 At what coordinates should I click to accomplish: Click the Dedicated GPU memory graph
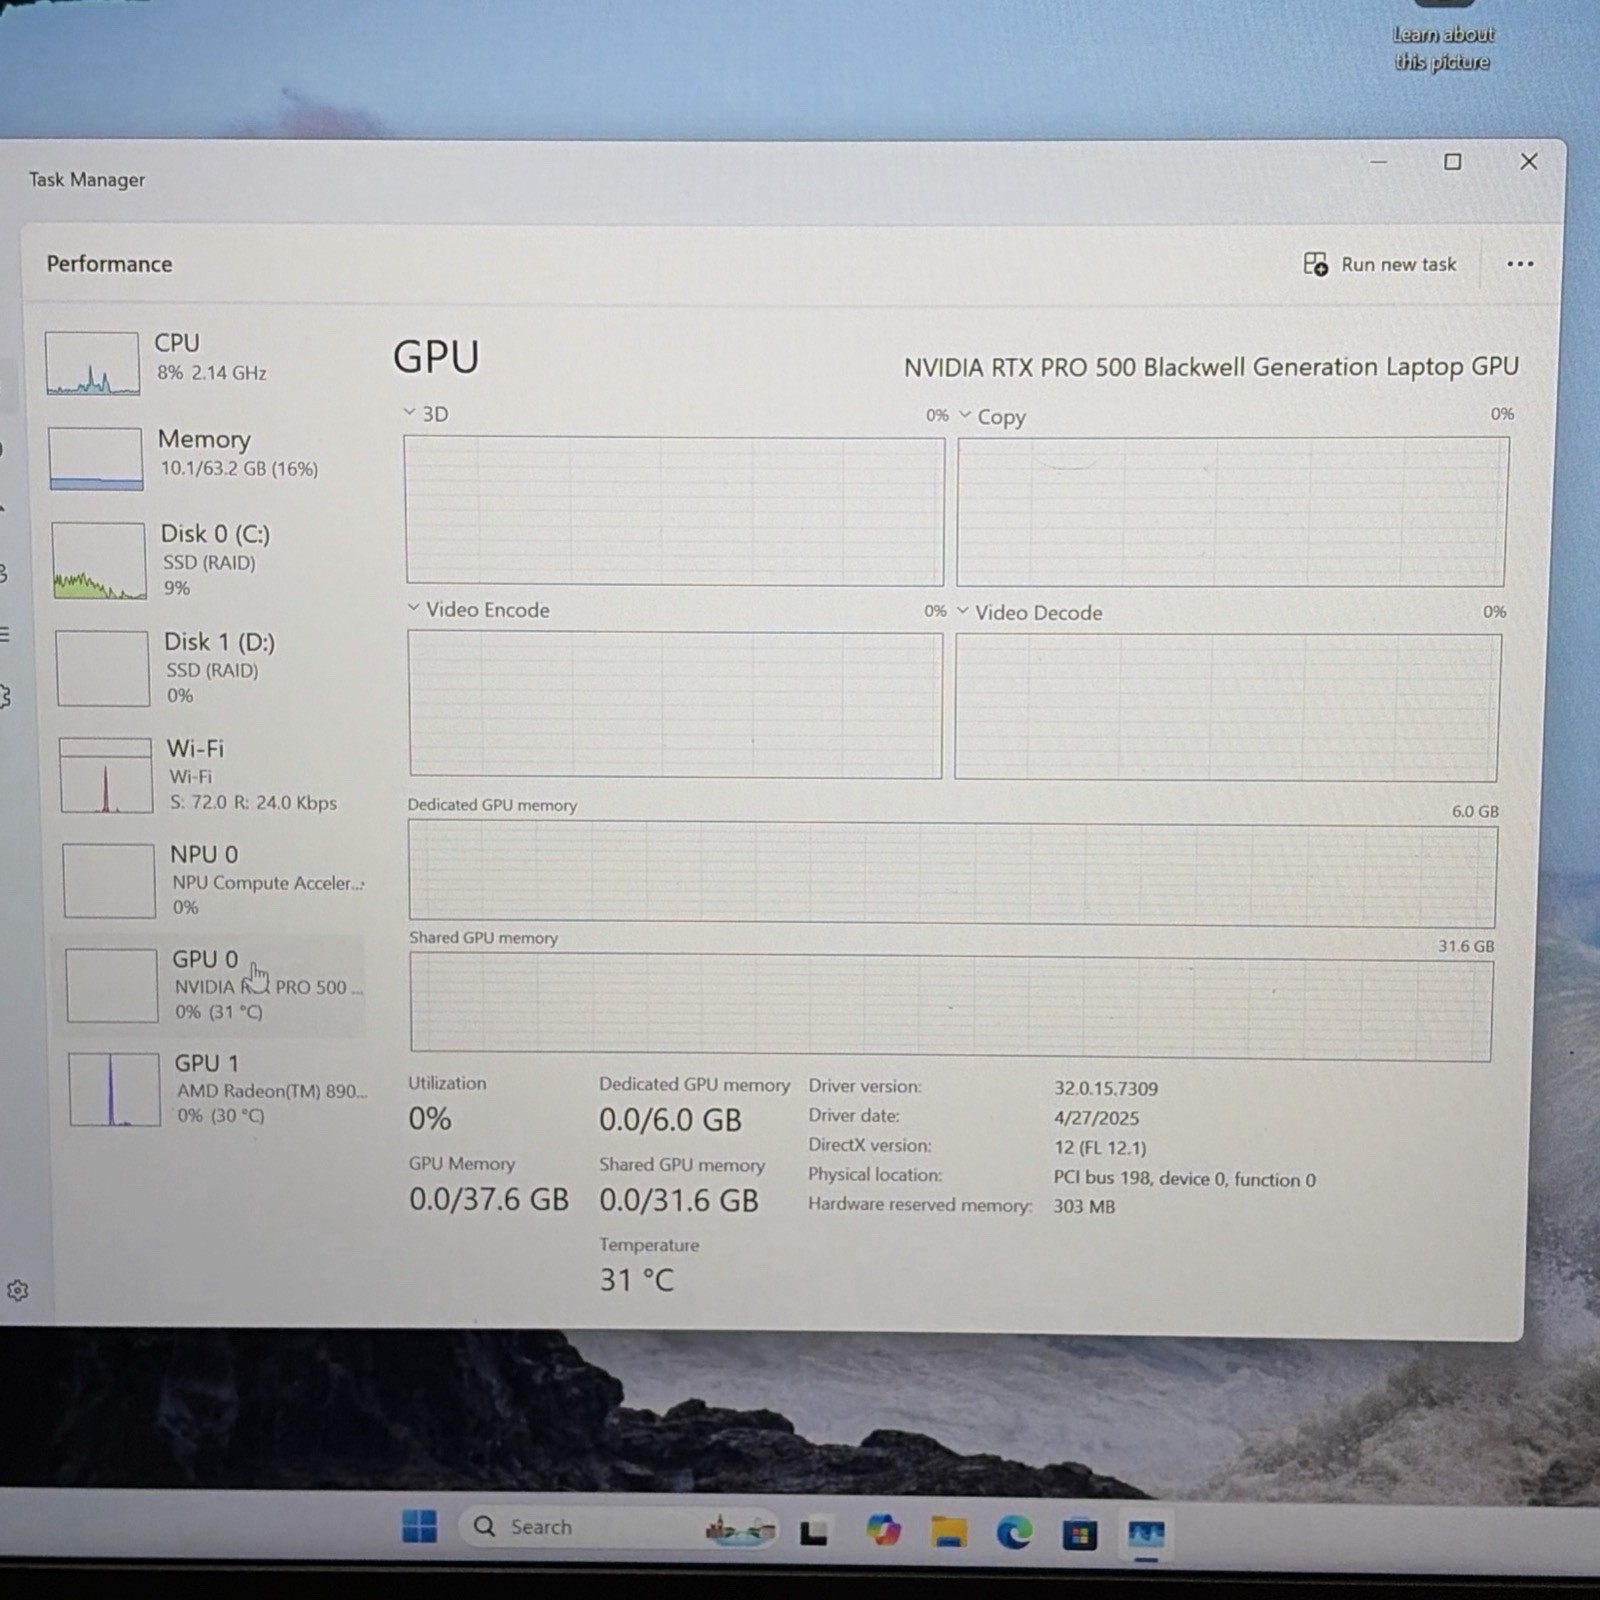pos(952,873)
